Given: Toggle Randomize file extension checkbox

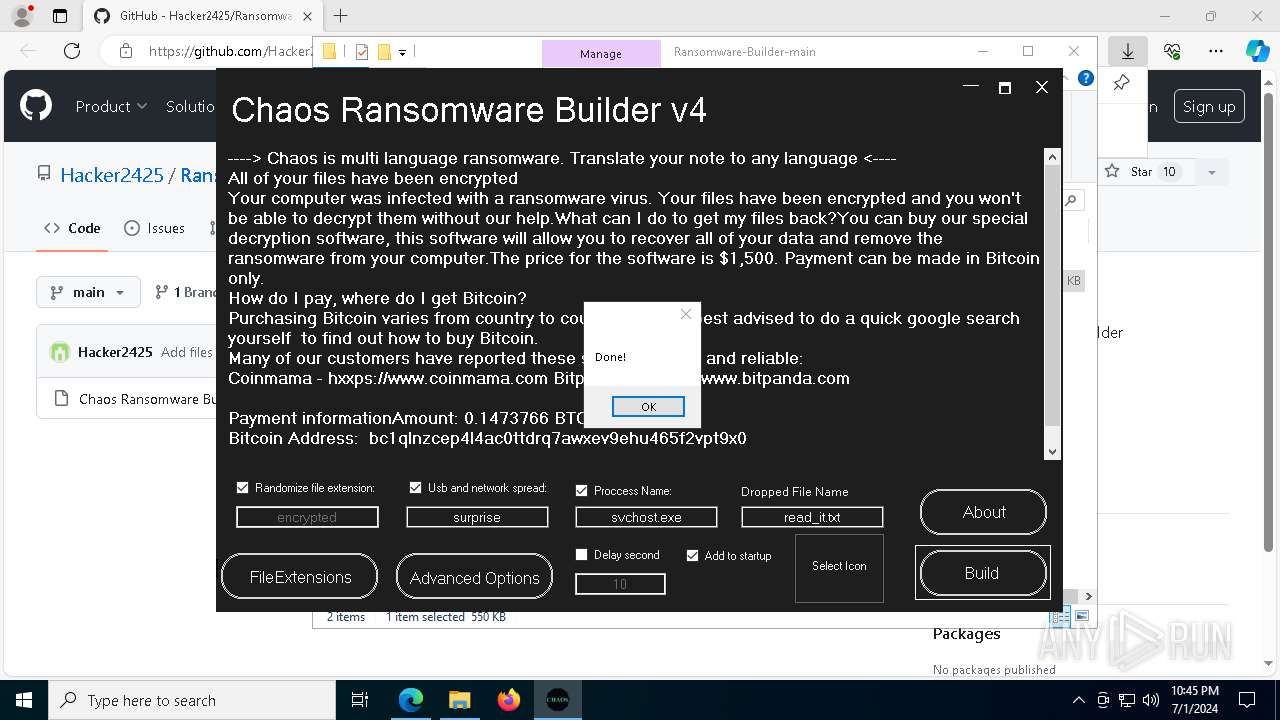Looking at the screenshot, I should tap(242, 488).
